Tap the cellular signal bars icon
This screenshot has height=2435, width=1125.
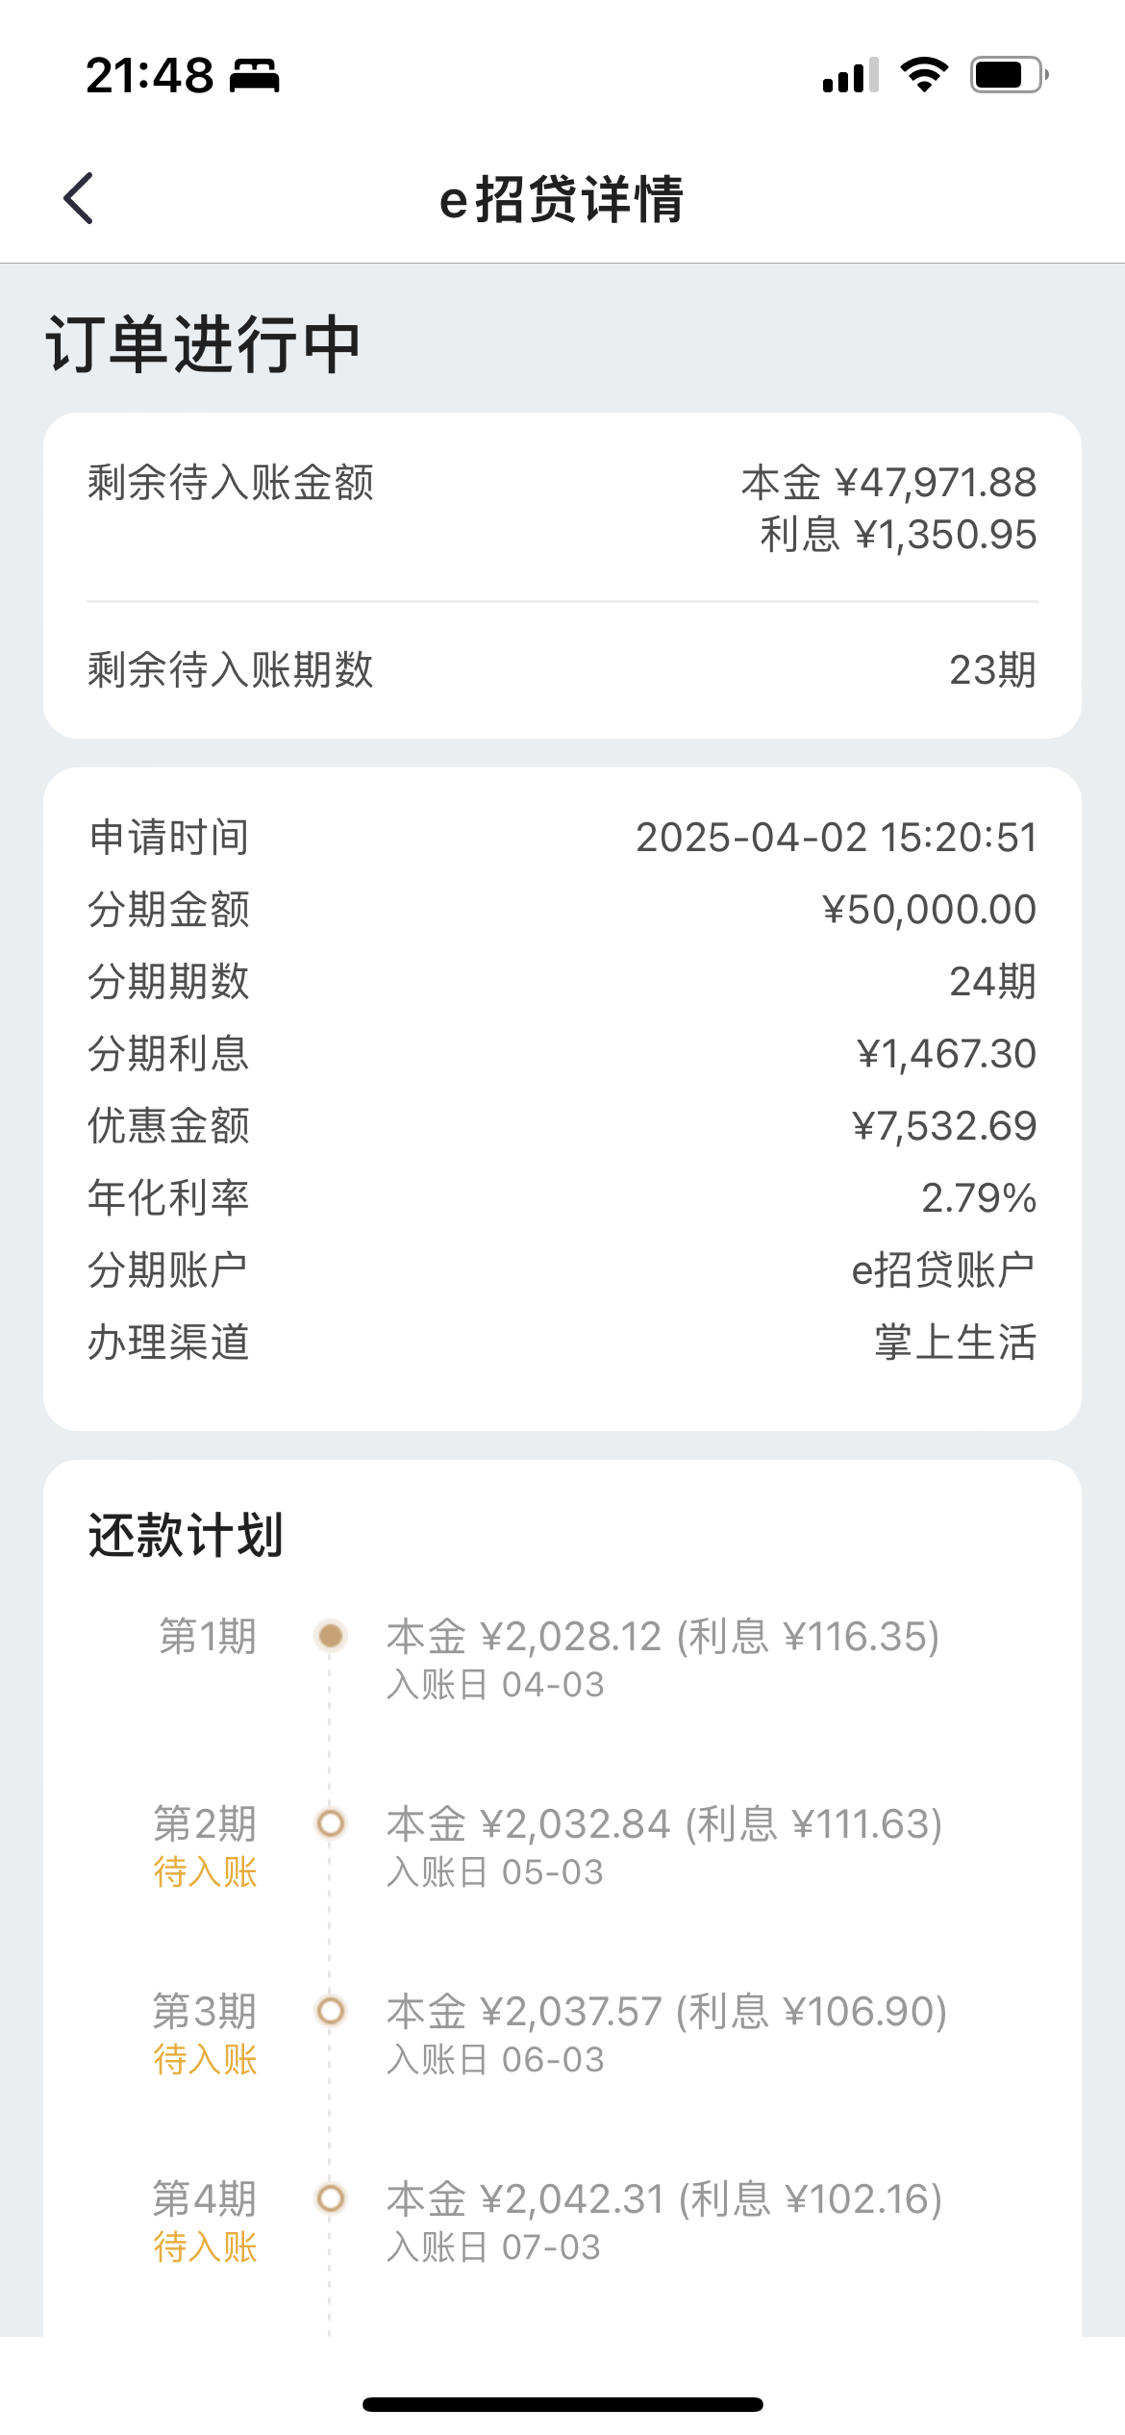pyautogui.click(x=850, y=75)
